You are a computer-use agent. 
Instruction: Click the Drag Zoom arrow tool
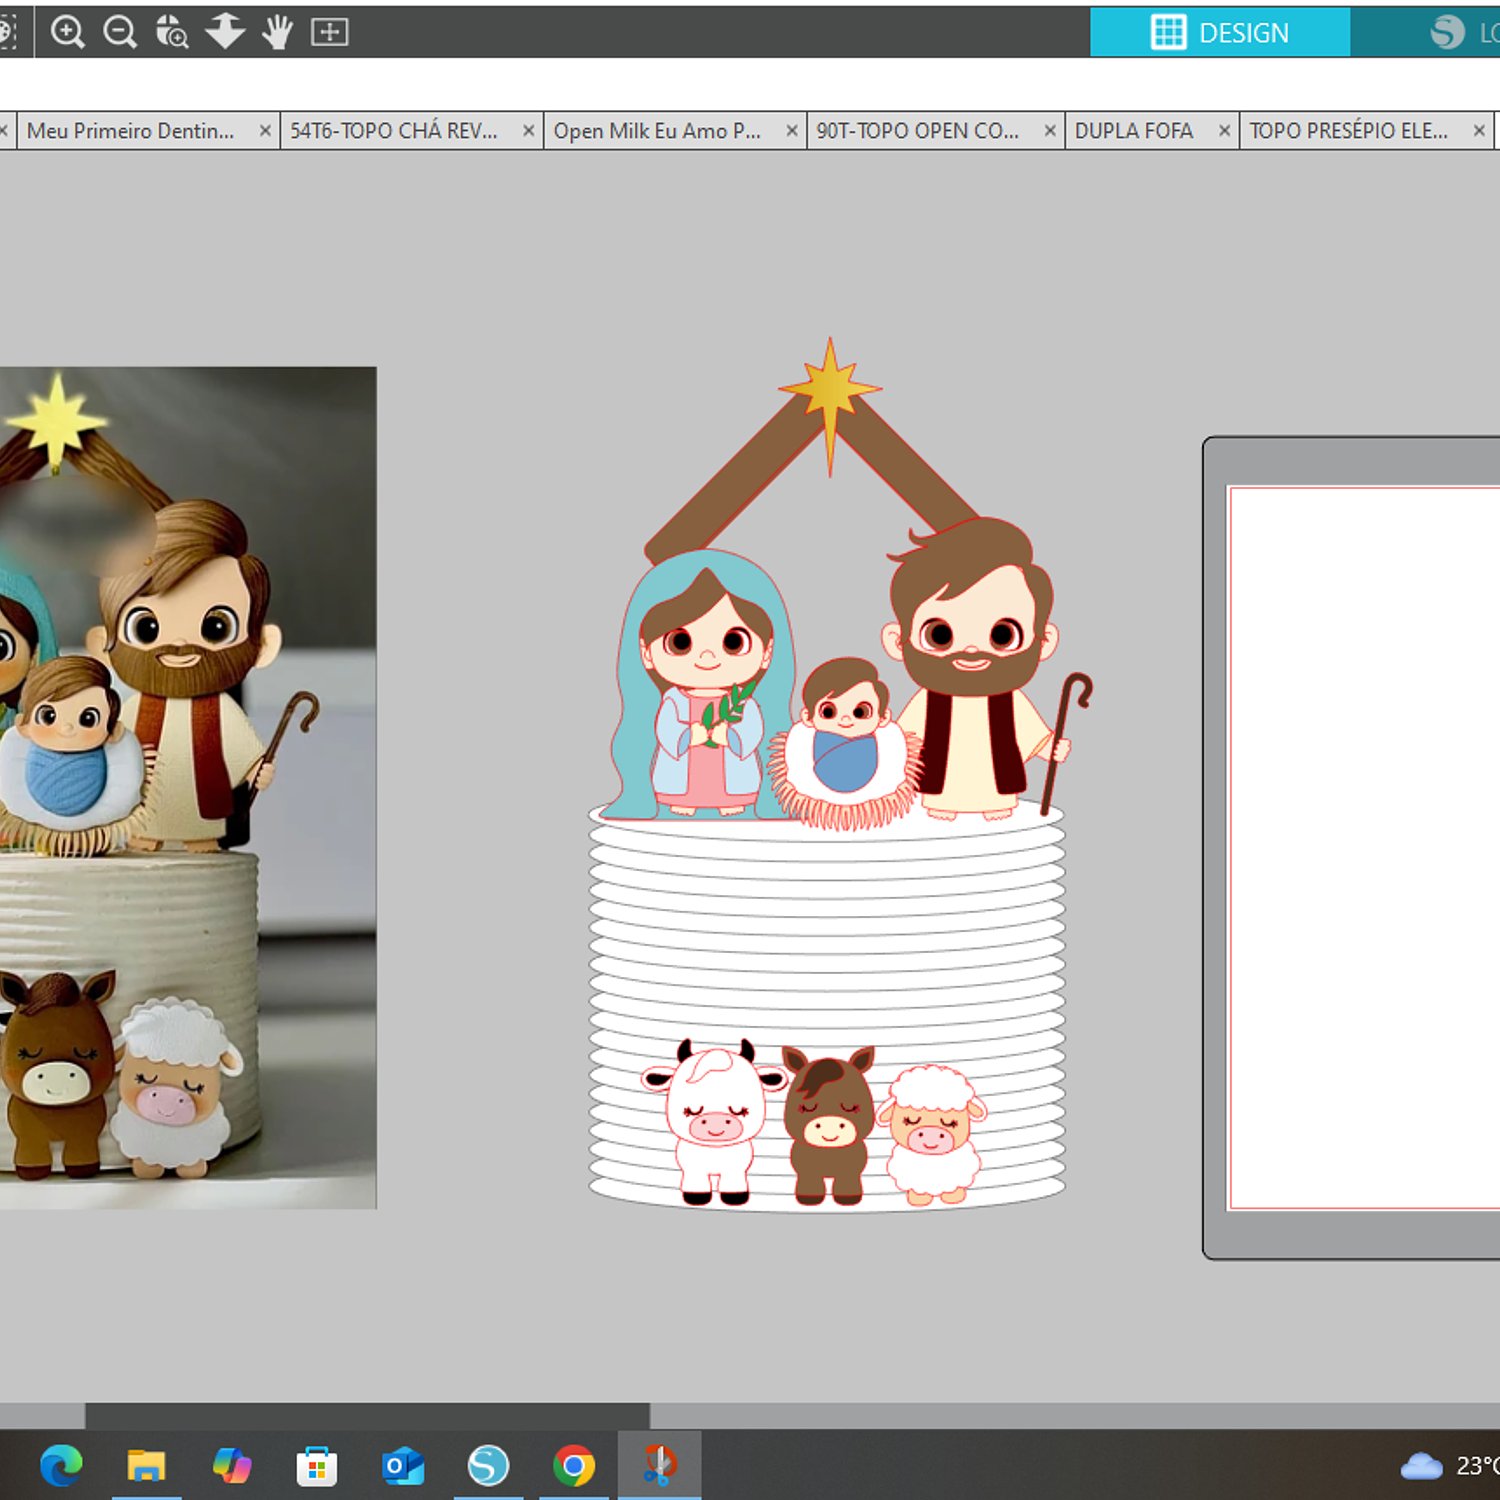[x=225, y=32]
